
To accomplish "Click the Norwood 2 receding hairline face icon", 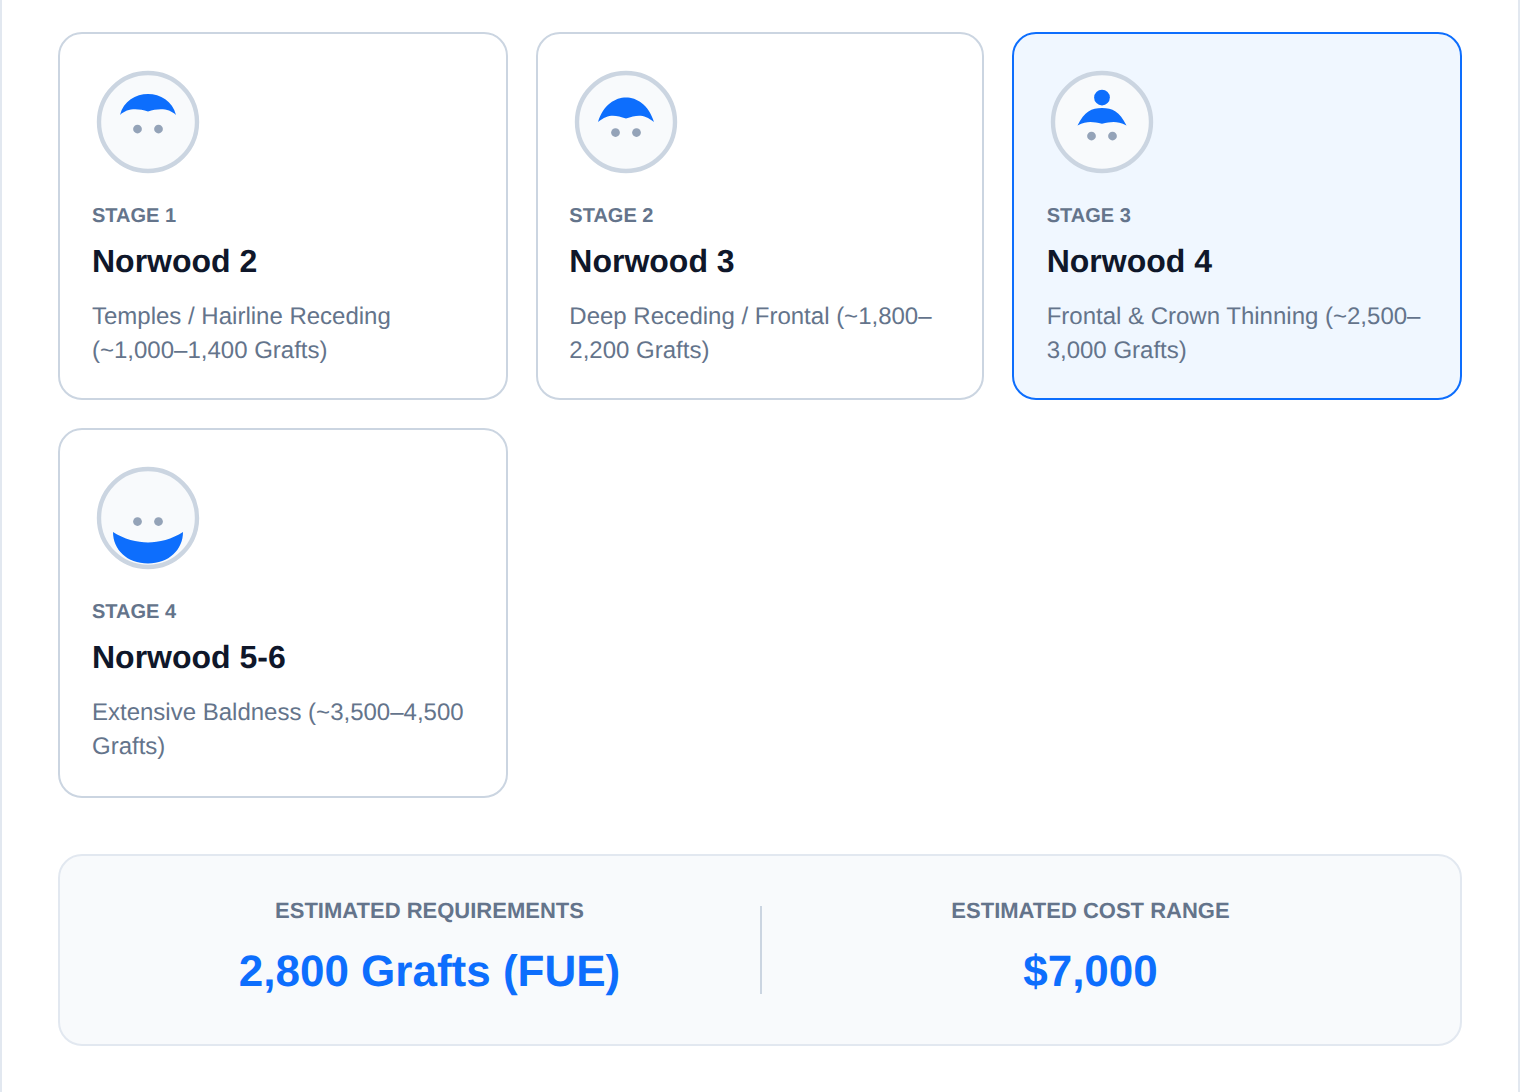I will click(148, 122).
